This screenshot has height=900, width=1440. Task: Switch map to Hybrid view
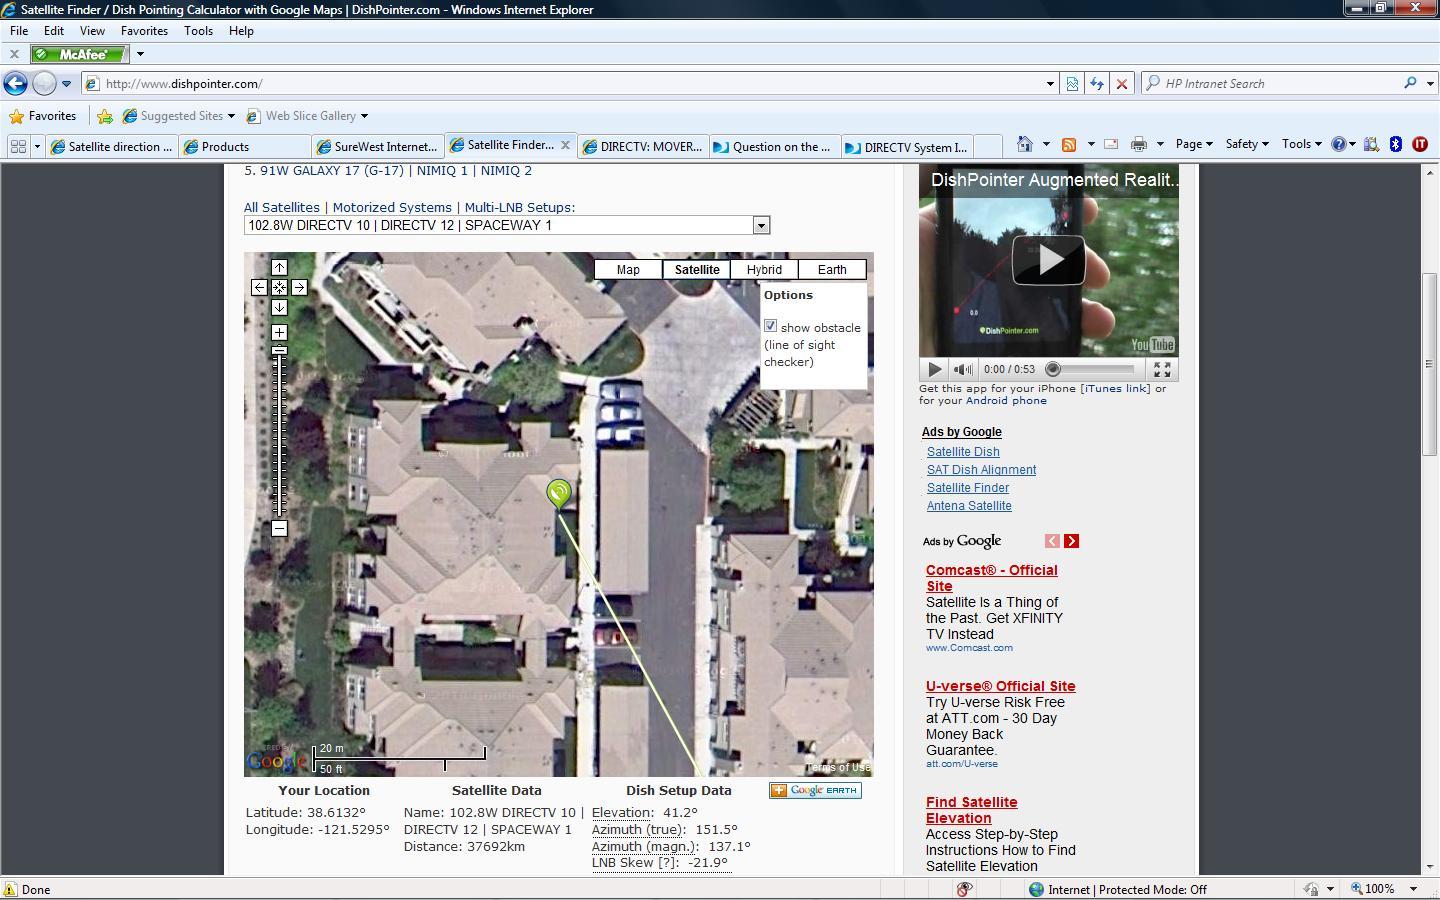(764, 270)
